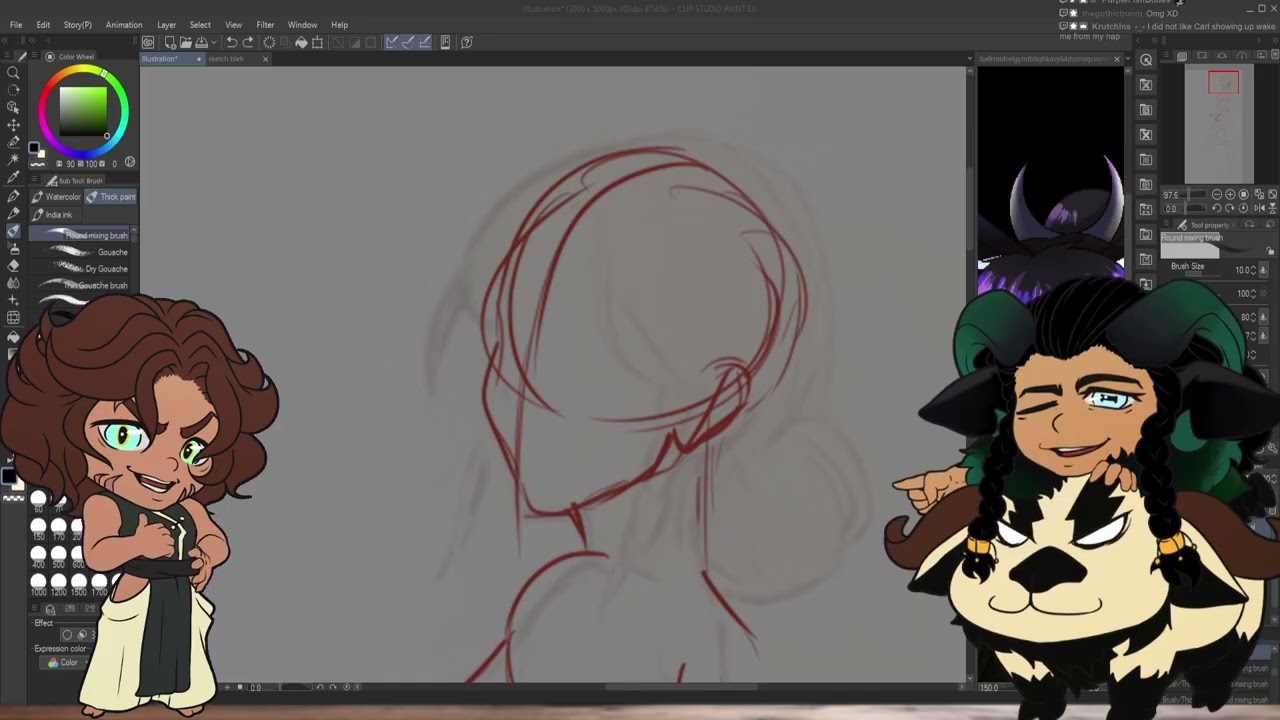1280x720 pixels.
Task: Toggle the third snap to grid button
Action: (x=425, y=42)
